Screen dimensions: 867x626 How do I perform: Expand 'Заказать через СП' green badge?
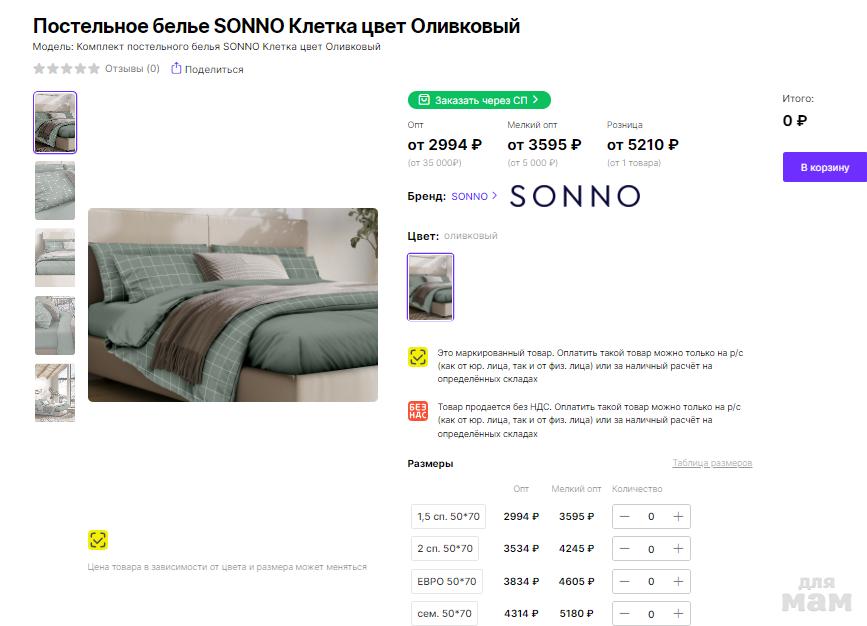tap(479, 100)
